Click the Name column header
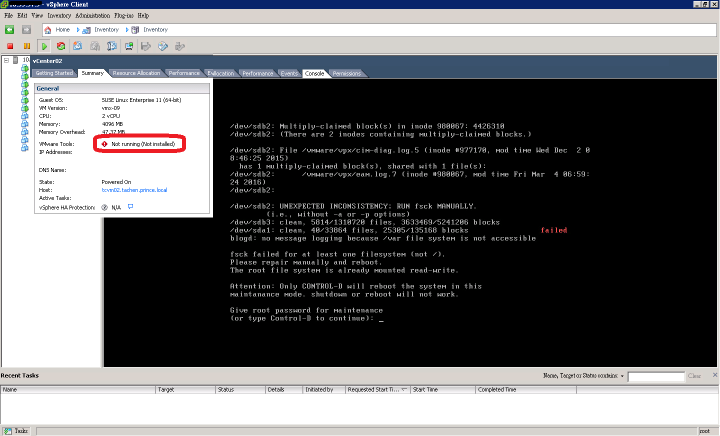Screen dimensions: 720x436 [78, 390]
